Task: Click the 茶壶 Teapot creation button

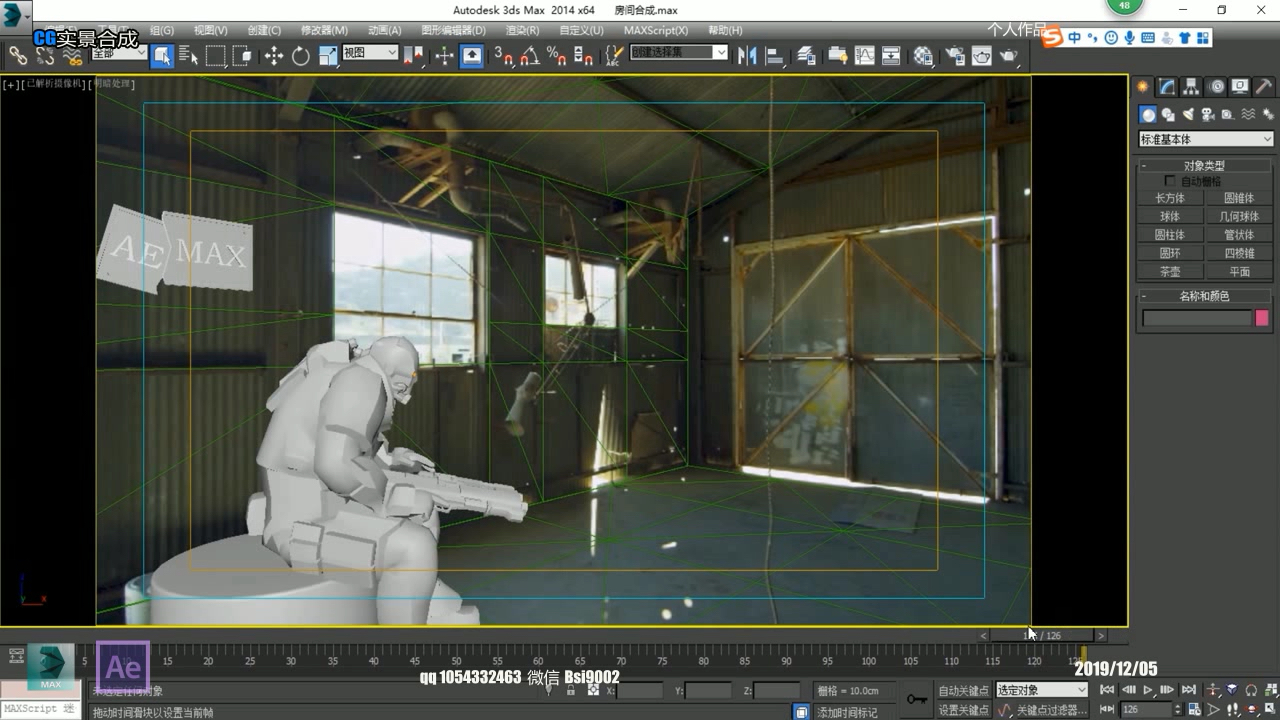Action: pos(1170,270)
